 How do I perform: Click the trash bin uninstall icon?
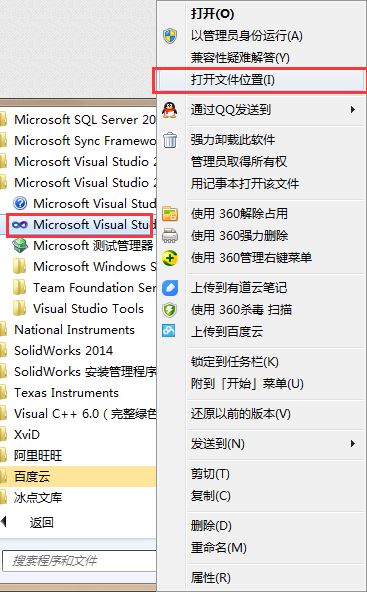pos(170,140)
